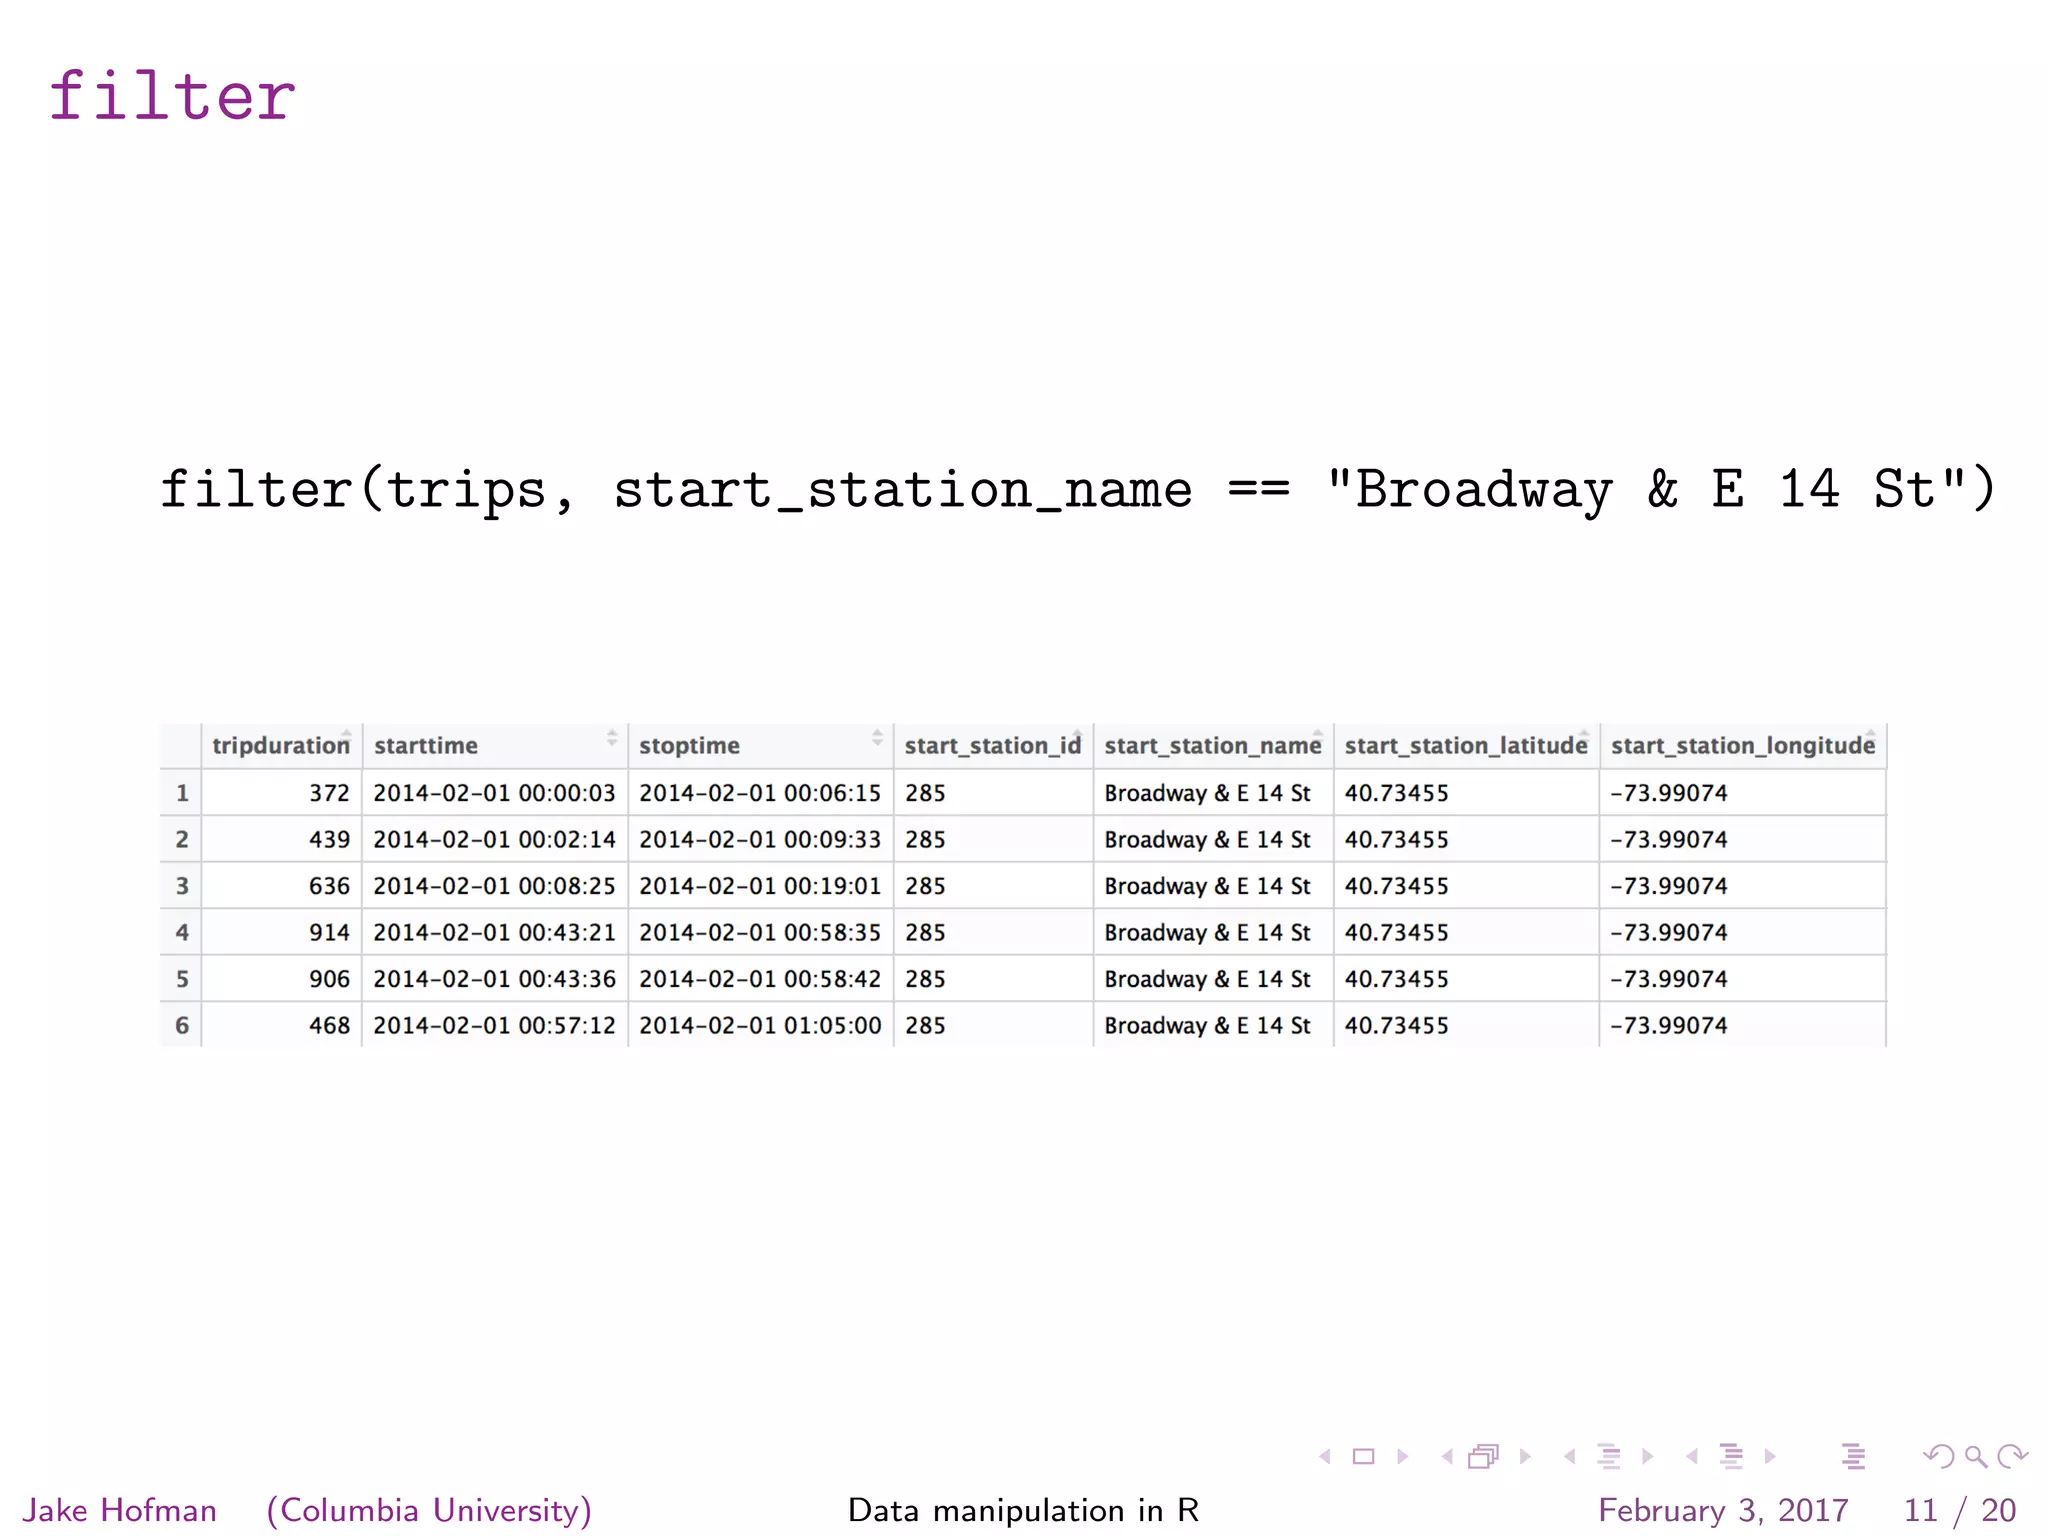
Task: Select starttime cell 2014-02-01 00:43:36
Action: click(x=494, y=979)
